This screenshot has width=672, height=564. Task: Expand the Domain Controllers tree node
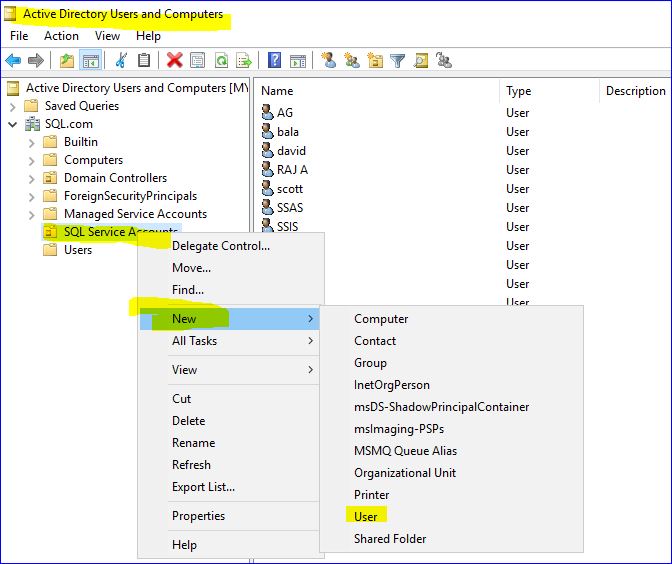click(31, 178)
